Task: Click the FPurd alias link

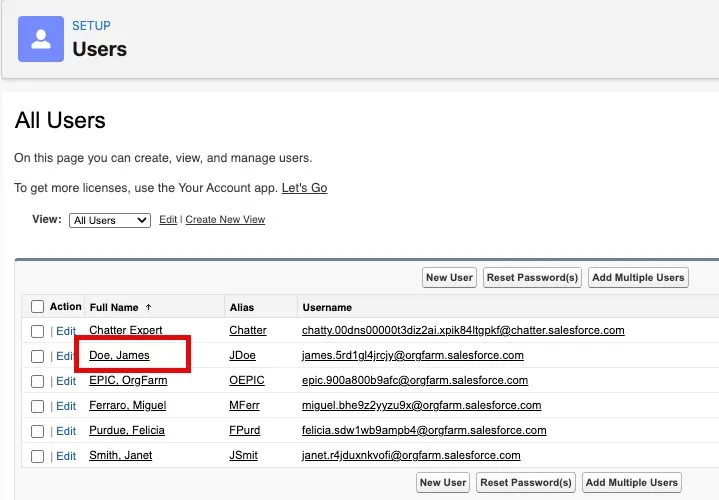Action: pos(244,430)
